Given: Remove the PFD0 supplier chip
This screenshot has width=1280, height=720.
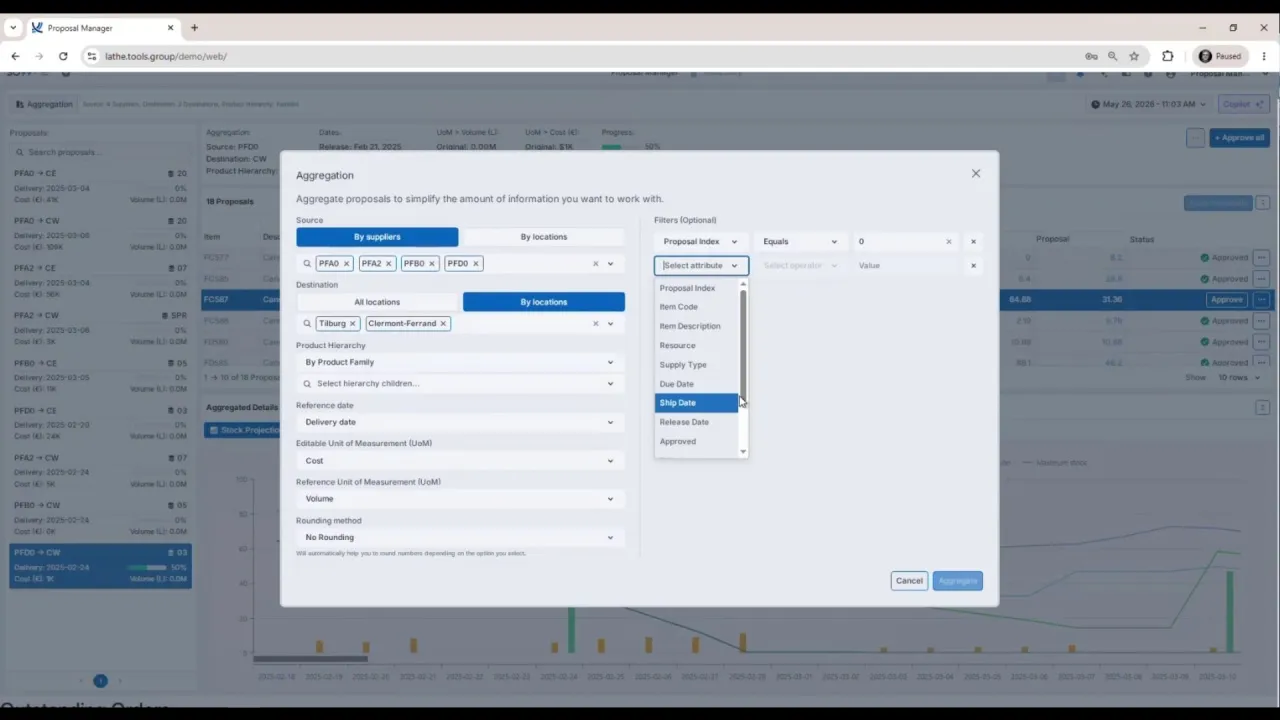Looking at the screenshot, I should pos(475,264).
